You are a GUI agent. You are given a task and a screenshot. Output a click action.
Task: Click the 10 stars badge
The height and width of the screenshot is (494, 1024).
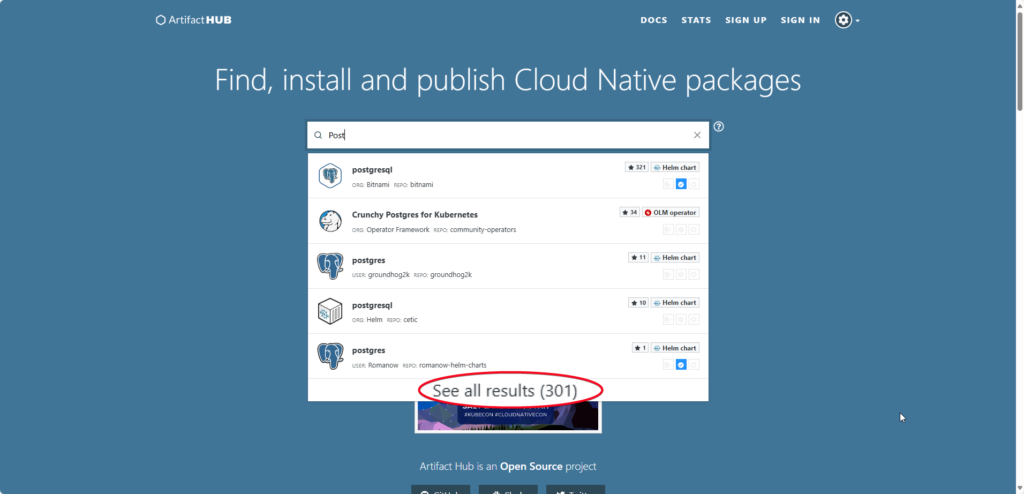[x=638, y=303]
